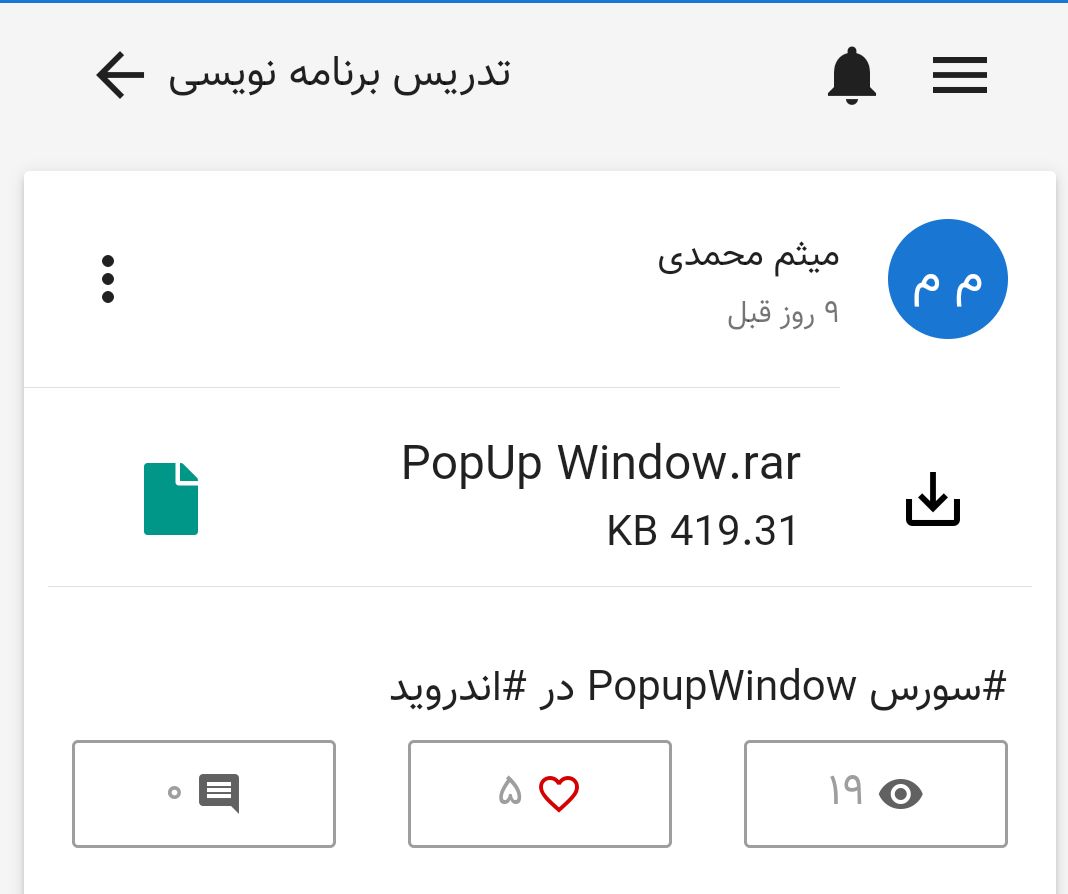Click the comments button showing ۰
This screenshot has height=894, width=1068.
tap(204, 794)
